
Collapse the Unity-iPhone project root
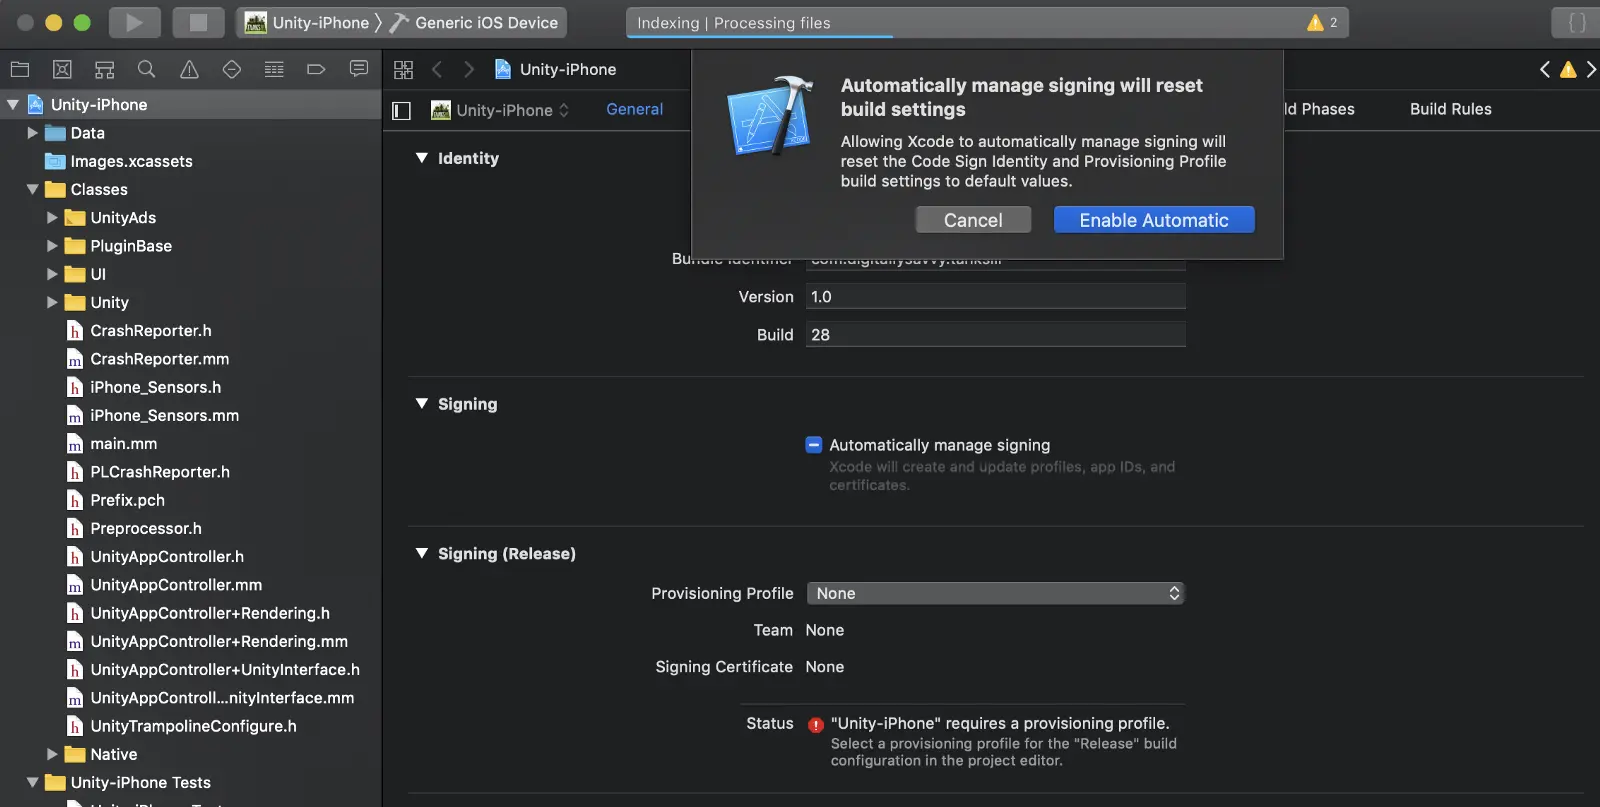click(13, 104)
